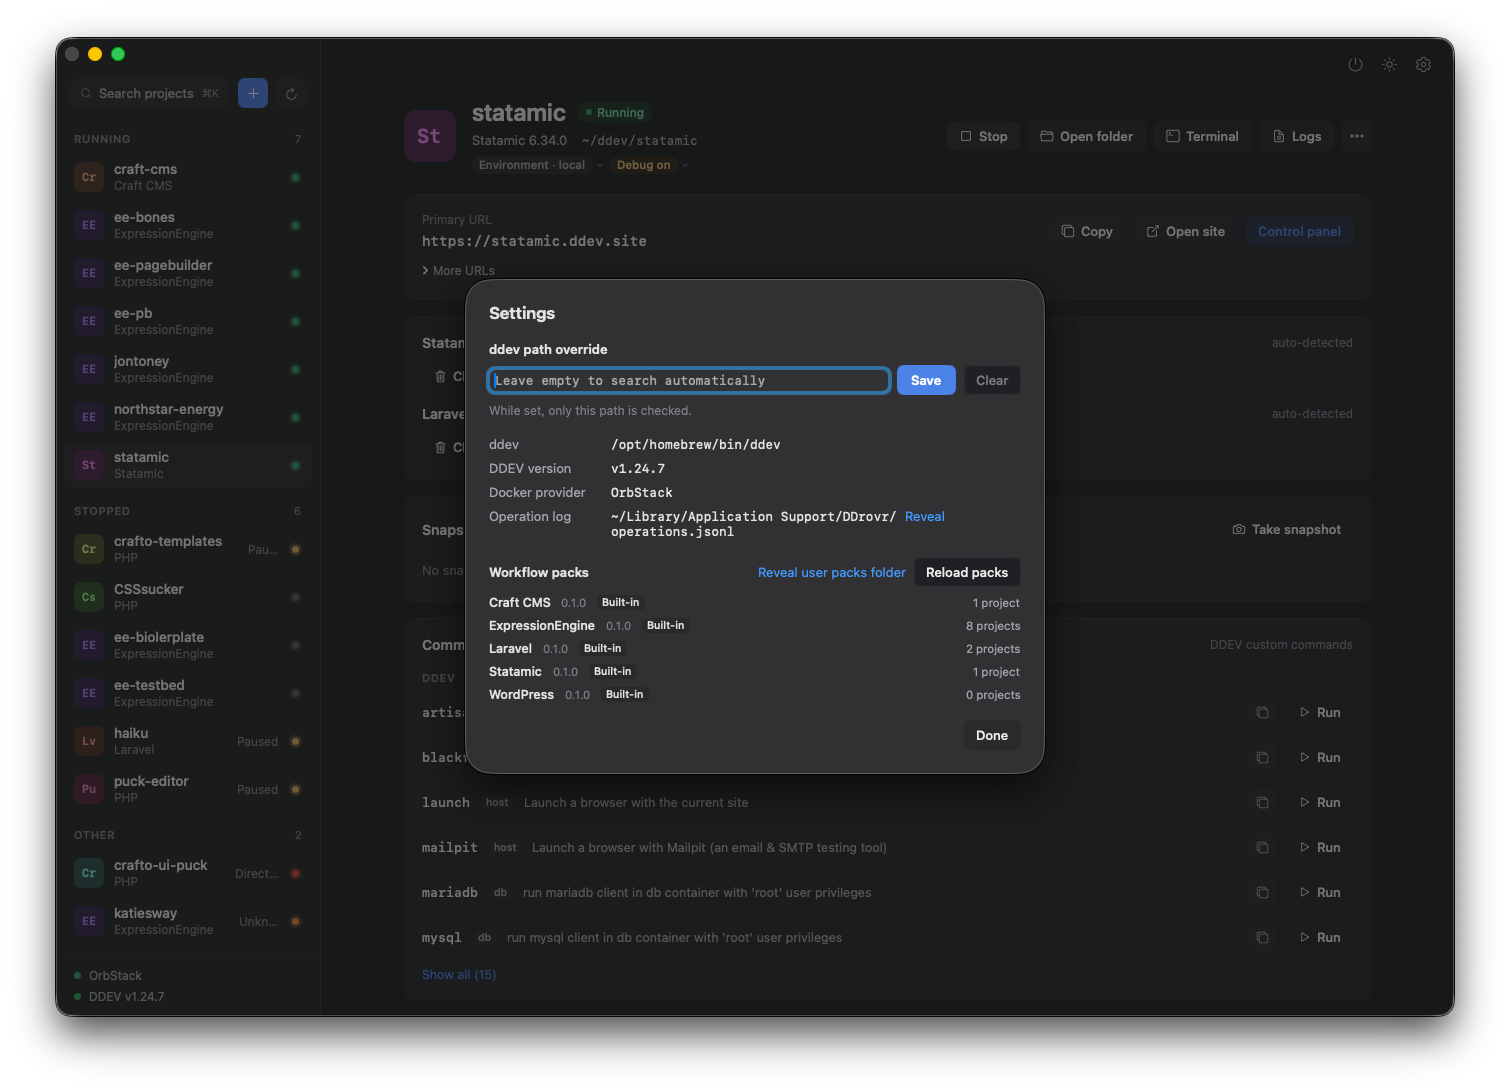
Task: Show all 15 commands
Action: point(459,975)
